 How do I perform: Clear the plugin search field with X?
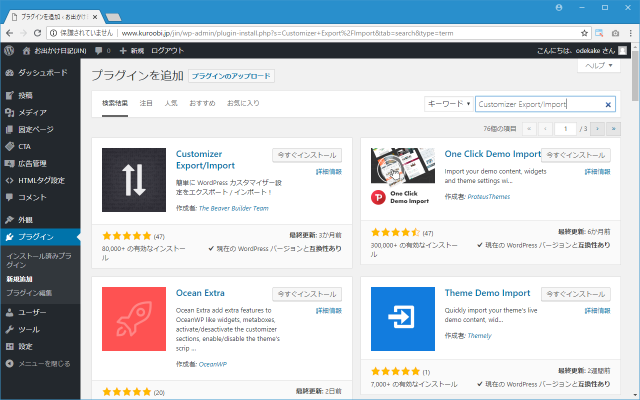click(608, 104)
